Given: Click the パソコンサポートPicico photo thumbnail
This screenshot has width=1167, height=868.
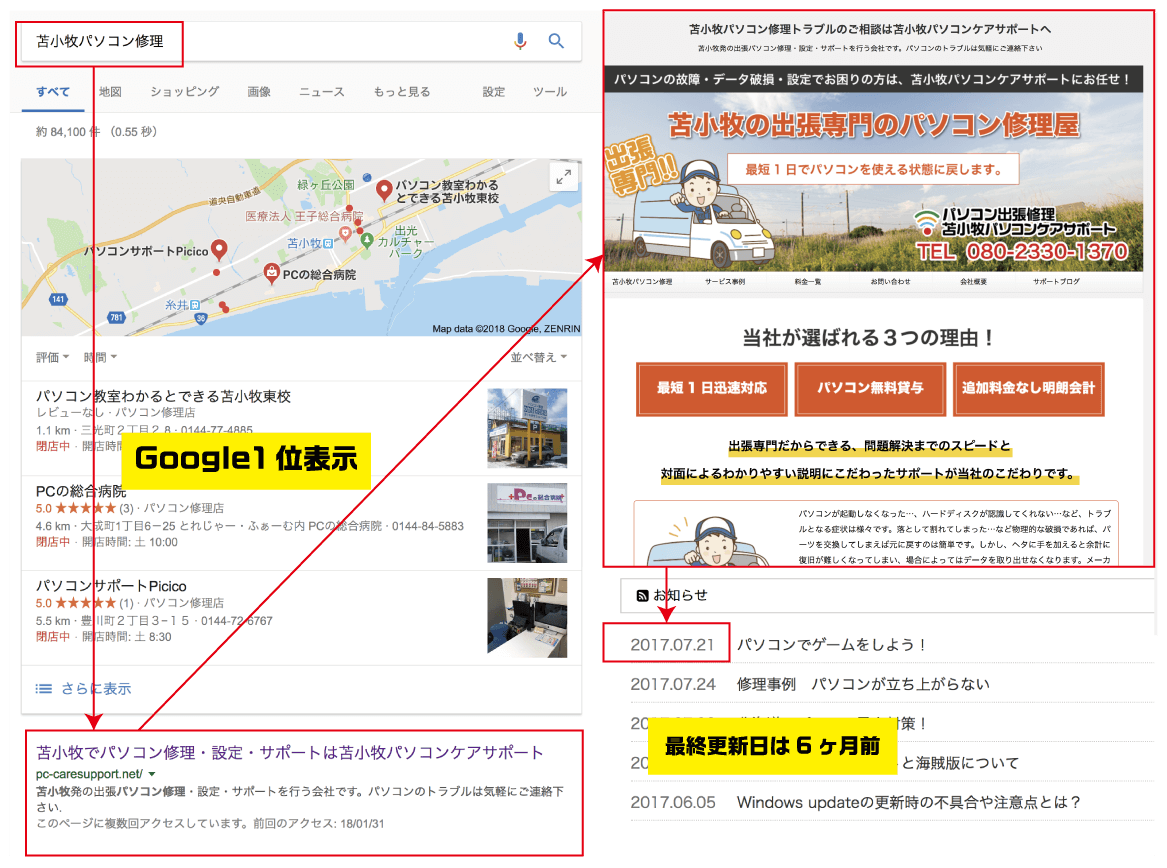Looking at the screenshot, I should 527,618.
